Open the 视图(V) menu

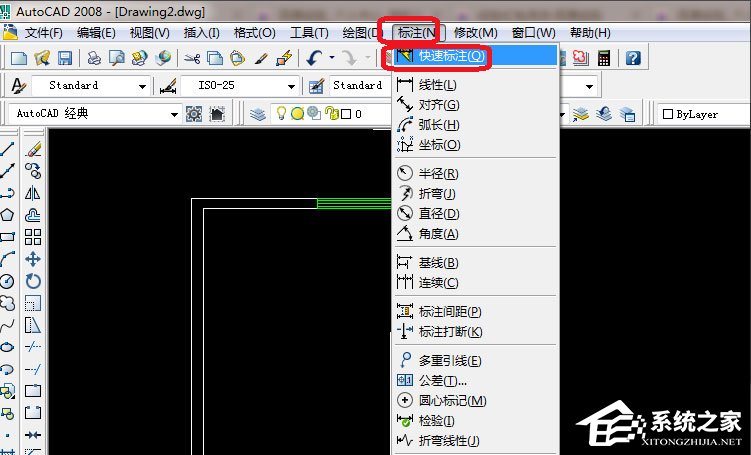coord(150,33)
